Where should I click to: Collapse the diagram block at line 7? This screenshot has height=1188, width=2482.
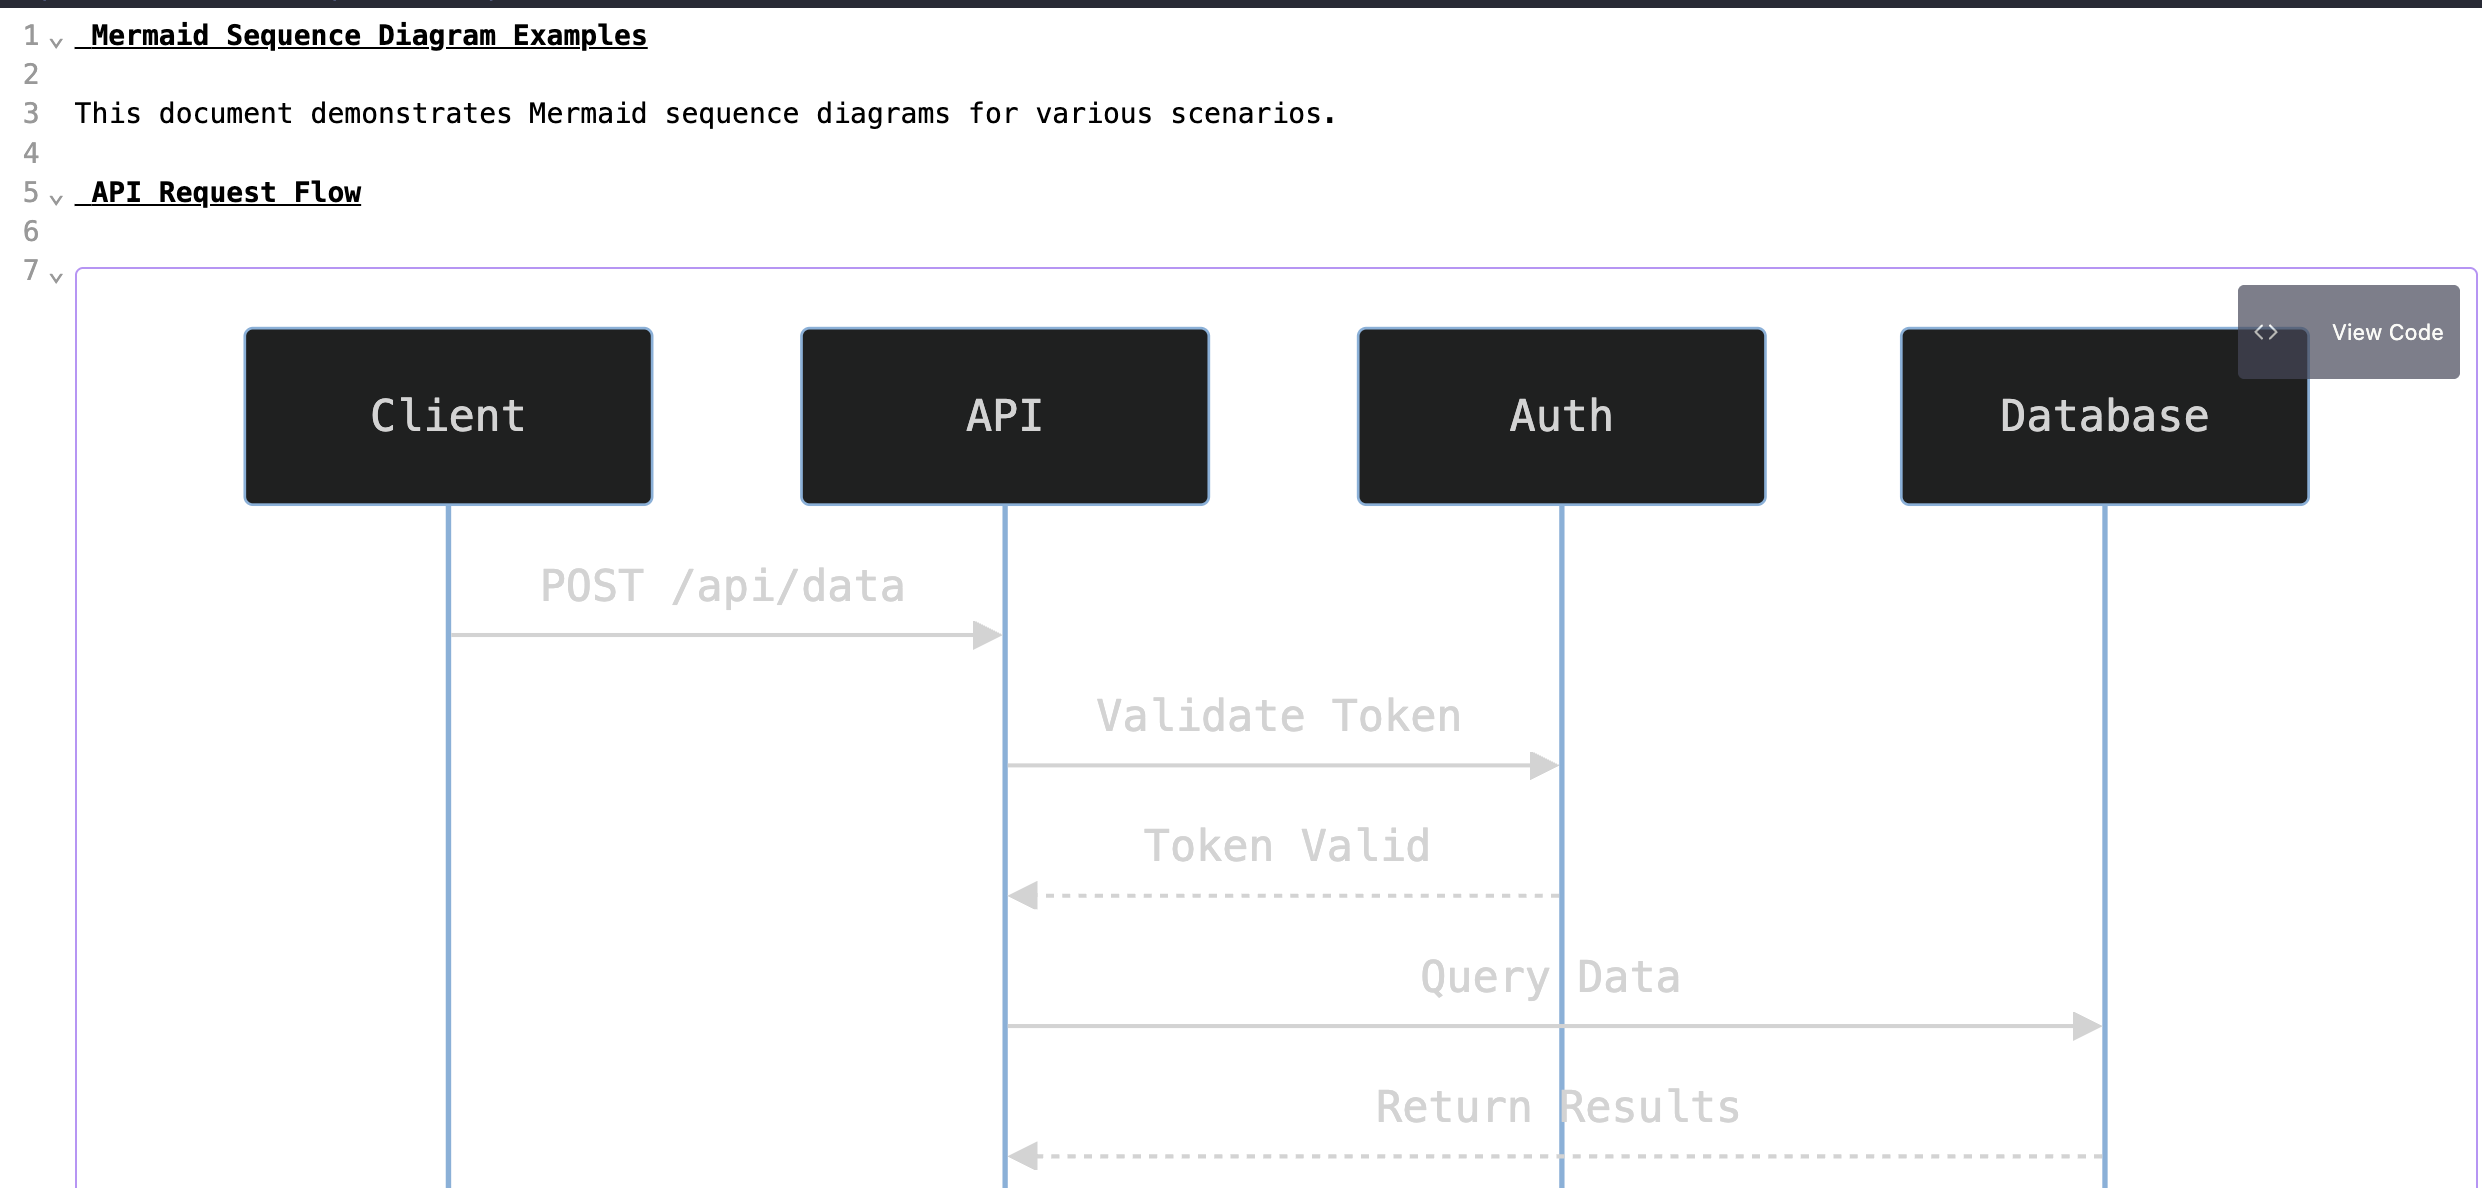tap(55, 278)
